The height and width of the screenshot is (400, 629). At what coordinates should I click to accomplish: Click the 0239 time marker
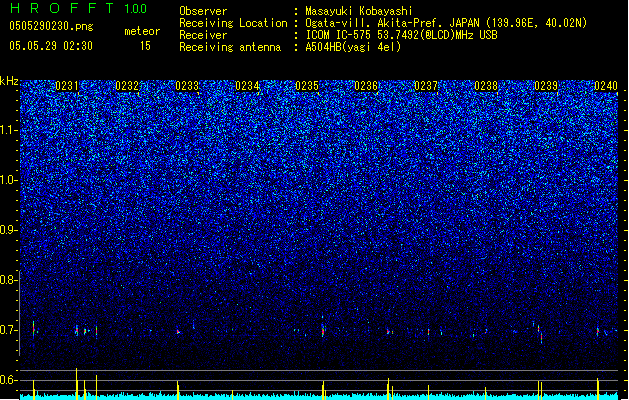tap(546, 86)
